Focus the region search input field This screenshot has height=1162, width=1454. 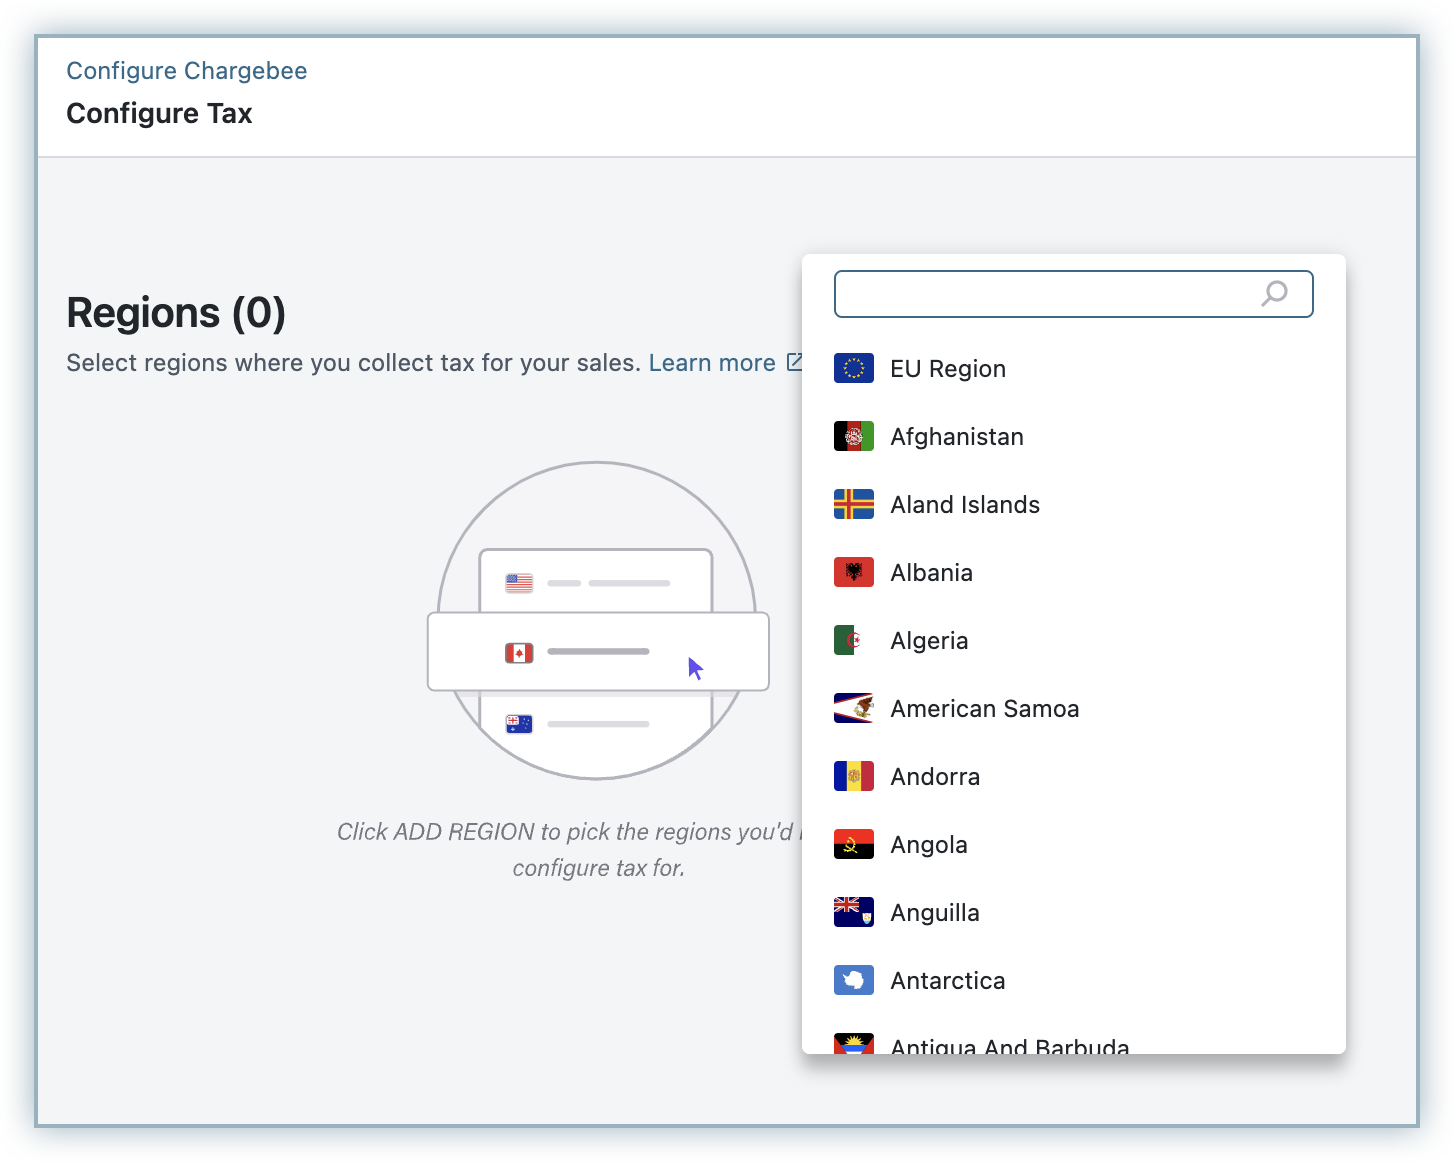click(x=1045, y=294)
